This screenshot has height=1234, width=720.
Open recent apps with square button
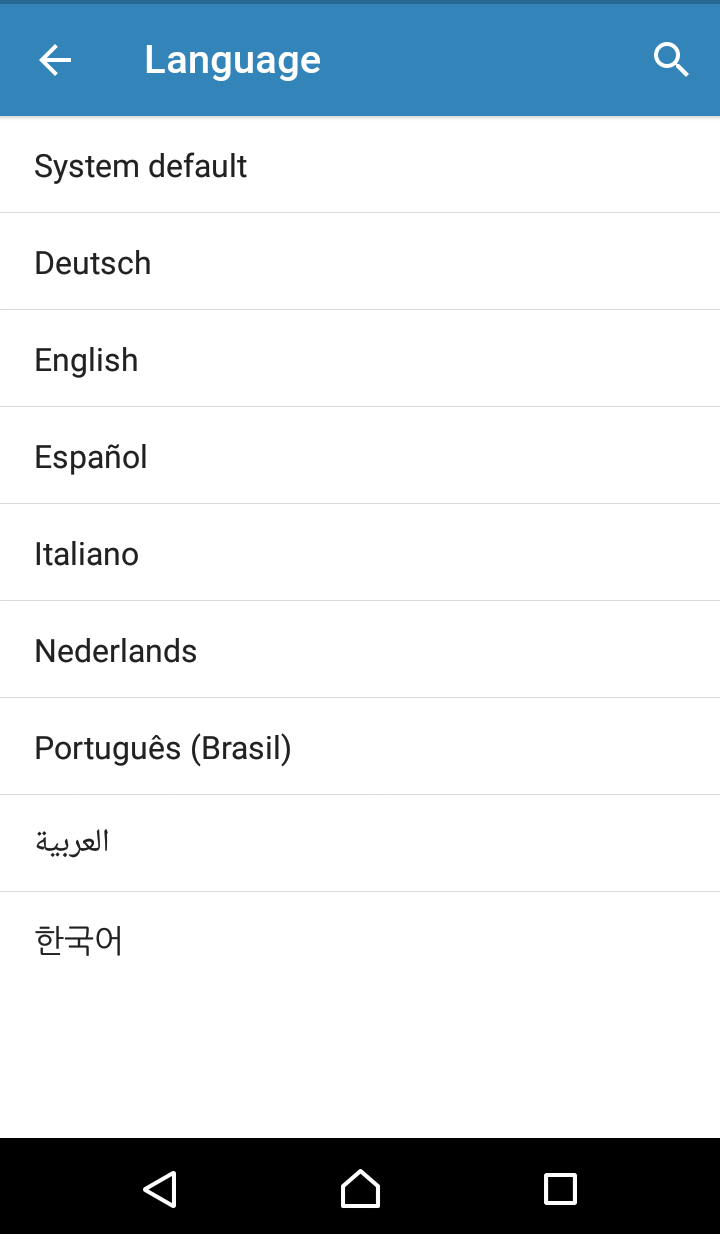click(560, 1189)
